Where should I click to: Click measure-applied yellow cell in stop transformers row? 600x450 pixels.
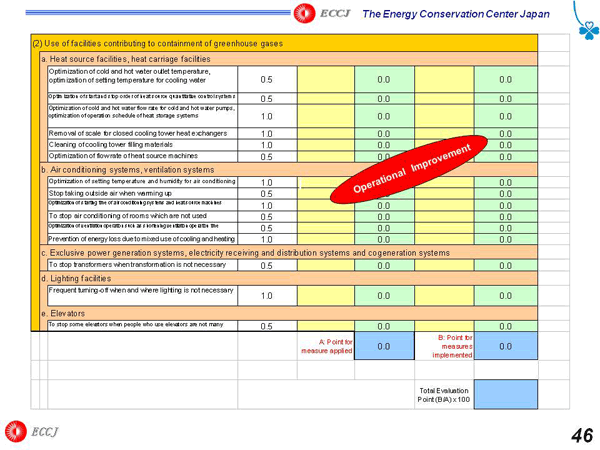click(x=326, y=265)
